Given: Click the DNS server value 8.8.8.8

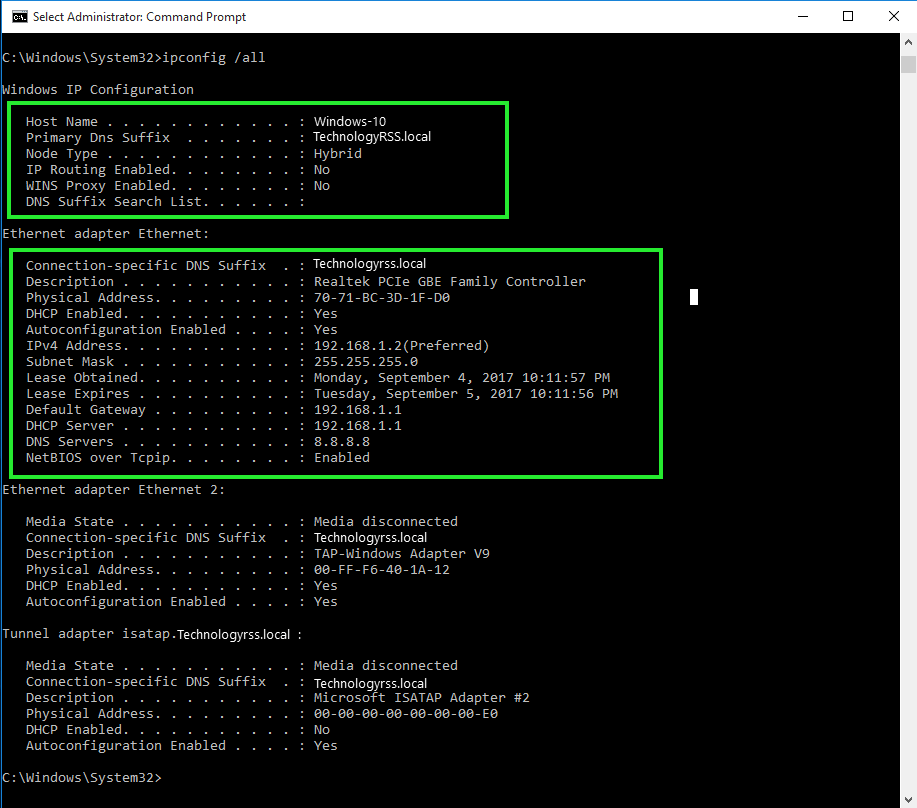Looking at the screenshot, I should point(341,442).
